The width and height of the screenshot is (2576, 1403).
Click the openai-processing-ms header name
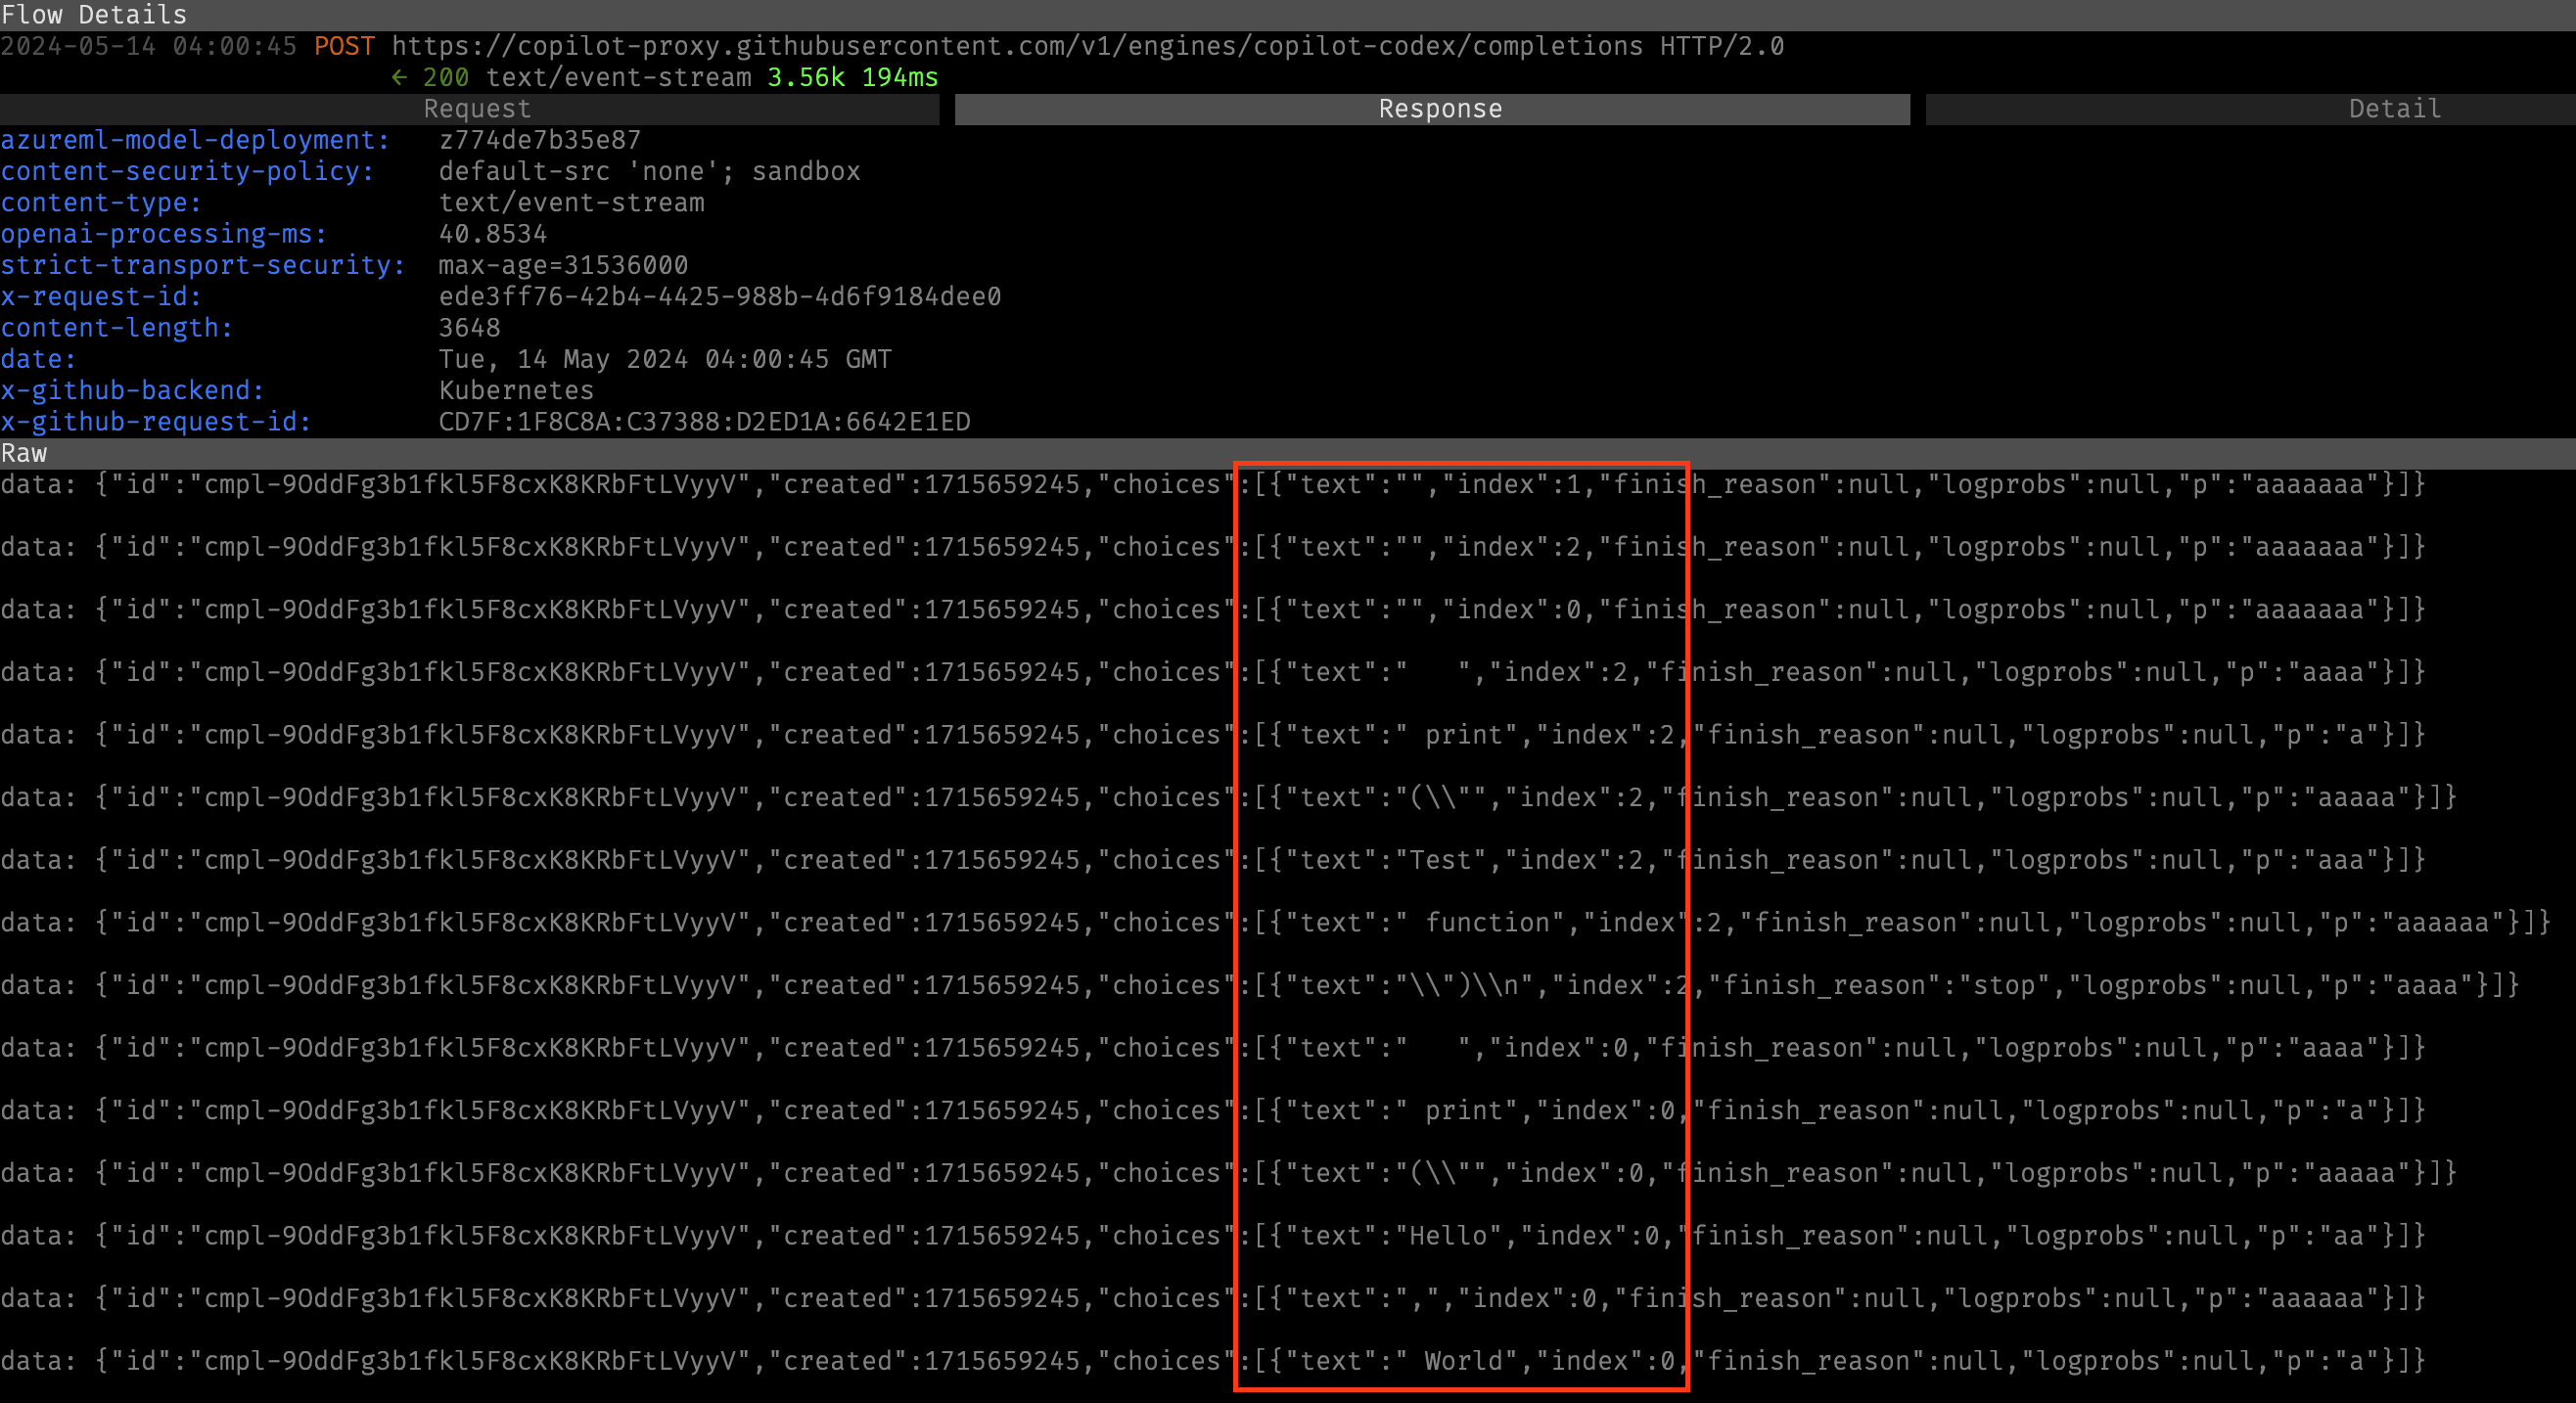(x=164, y=234)
